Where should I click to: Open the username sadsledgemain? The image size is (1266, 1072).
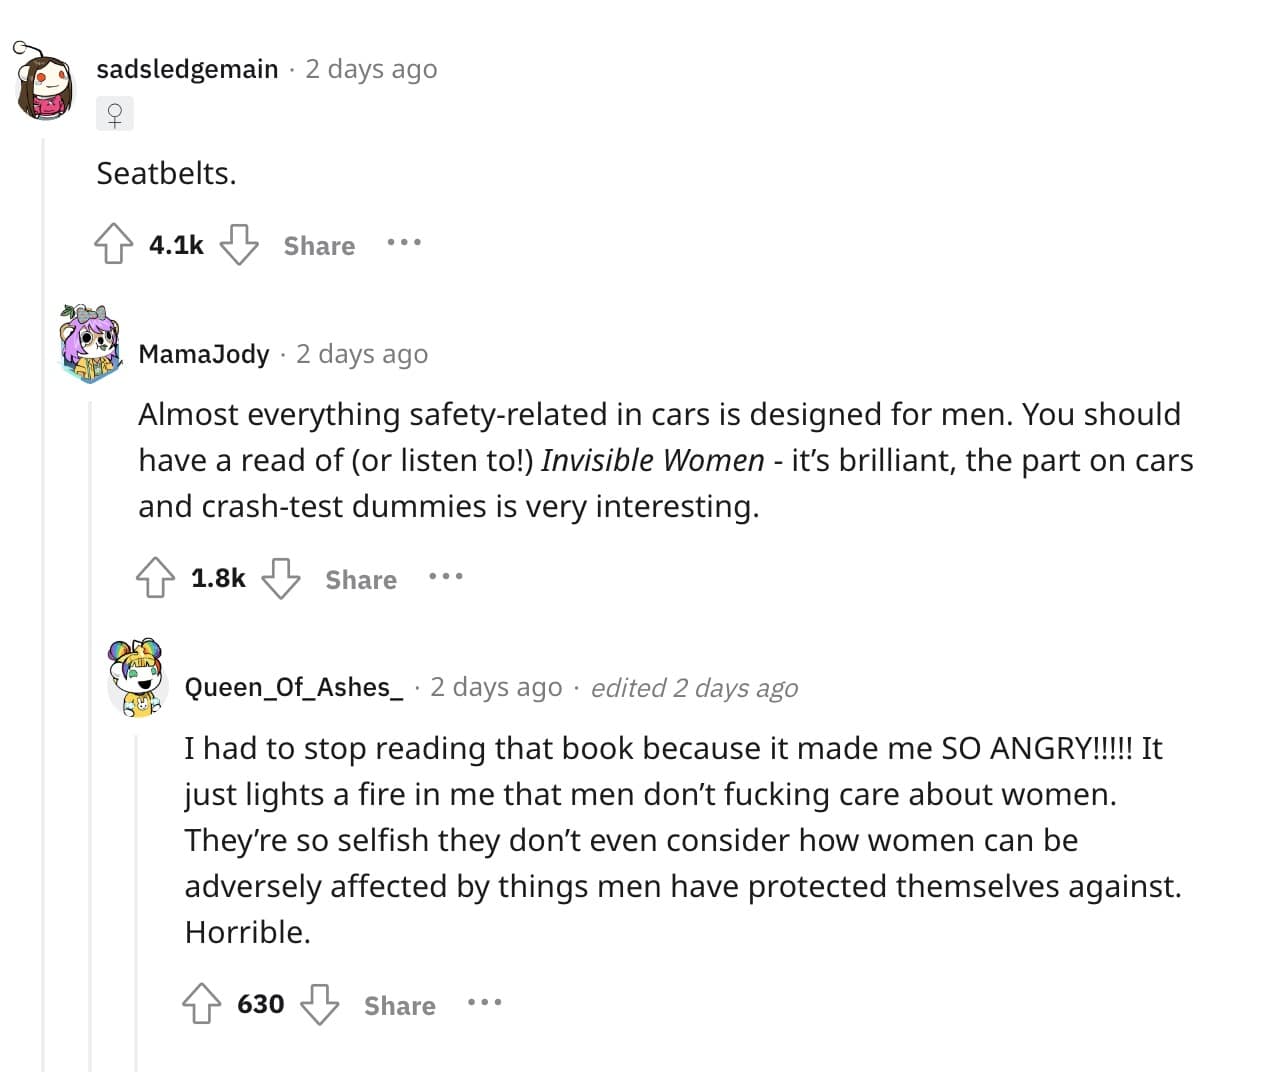coord(186,68)
